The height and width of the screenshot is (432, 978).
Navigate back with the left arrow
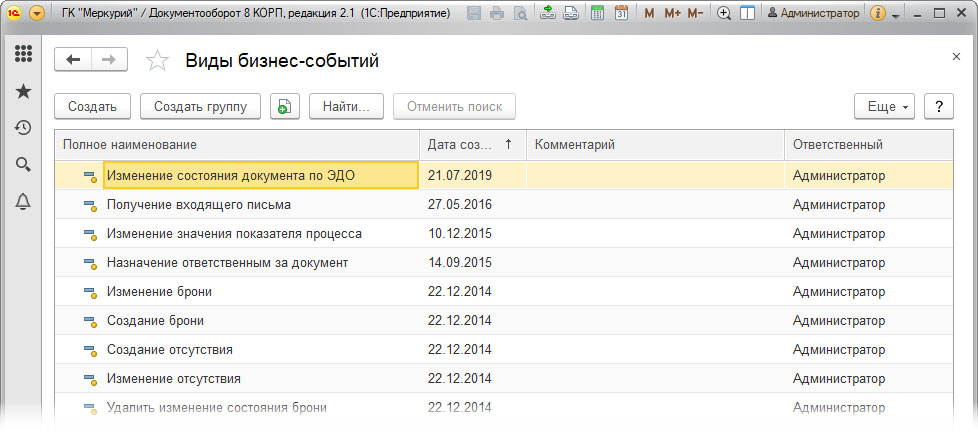point(73,60)
